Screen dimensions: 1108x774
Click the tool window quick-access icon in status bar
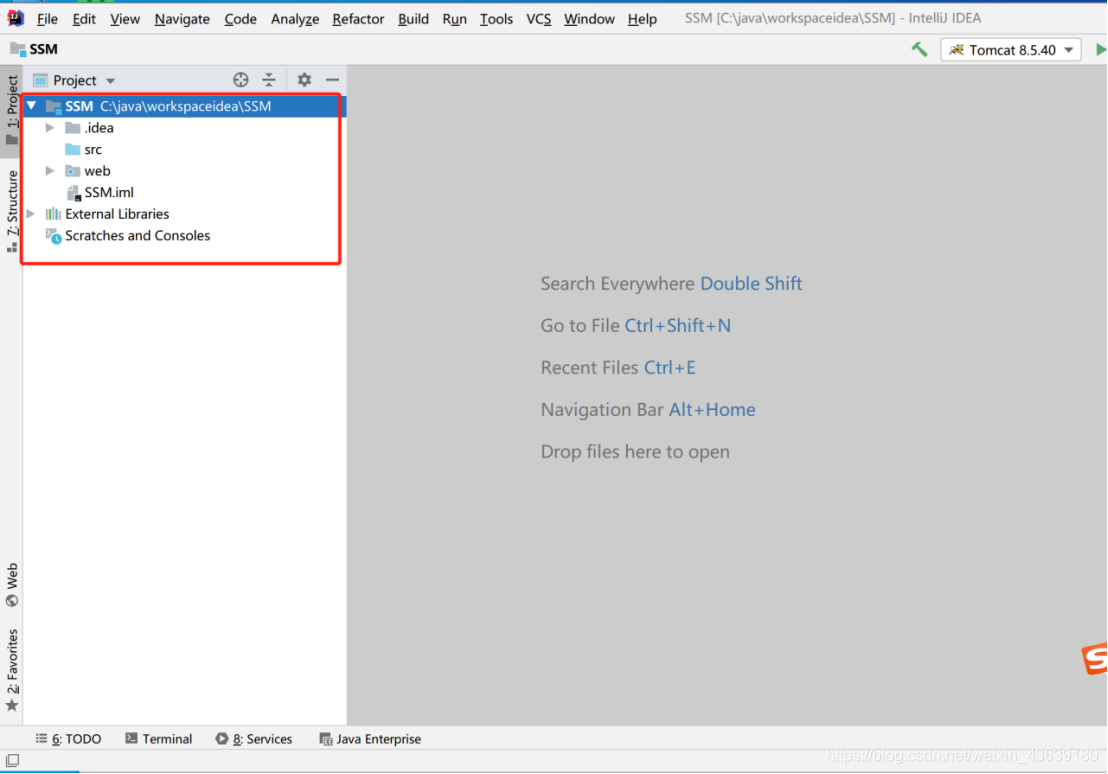pos(13,760)
